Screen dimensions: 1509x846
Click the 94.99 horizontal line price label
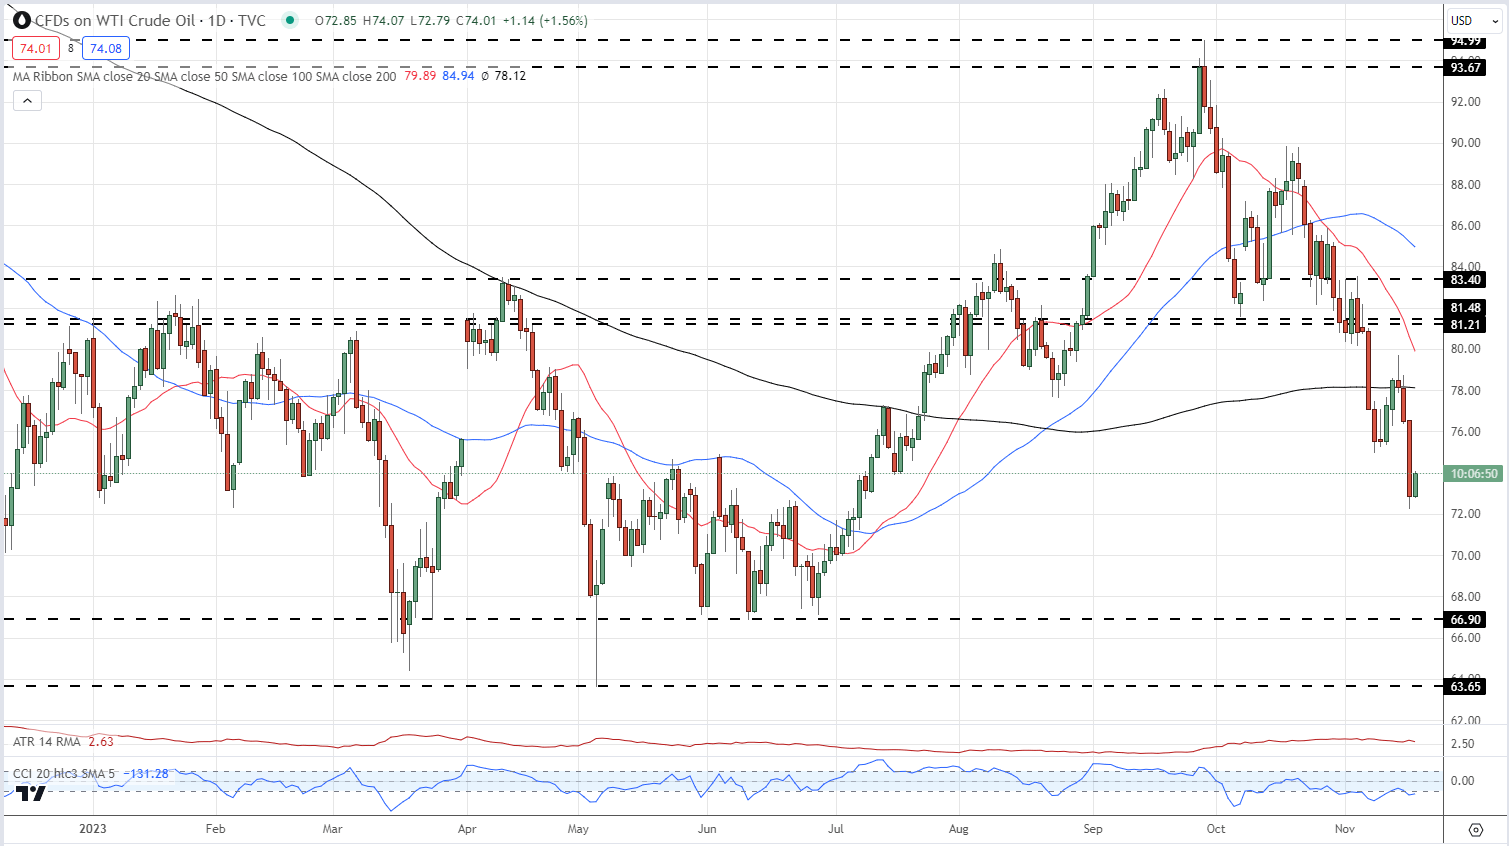(1466, 41)
